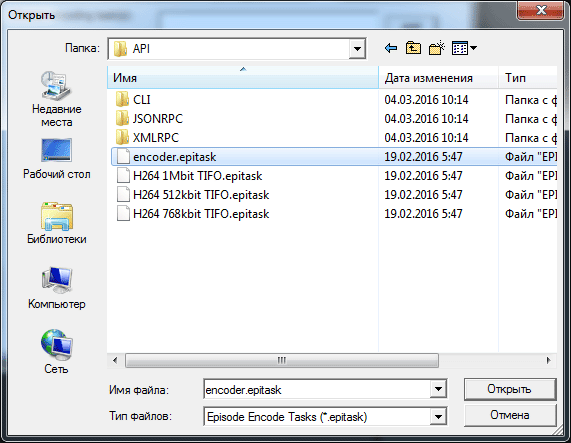Click date 04.03.2016 10:14 of CLI row

coord(426,100)
